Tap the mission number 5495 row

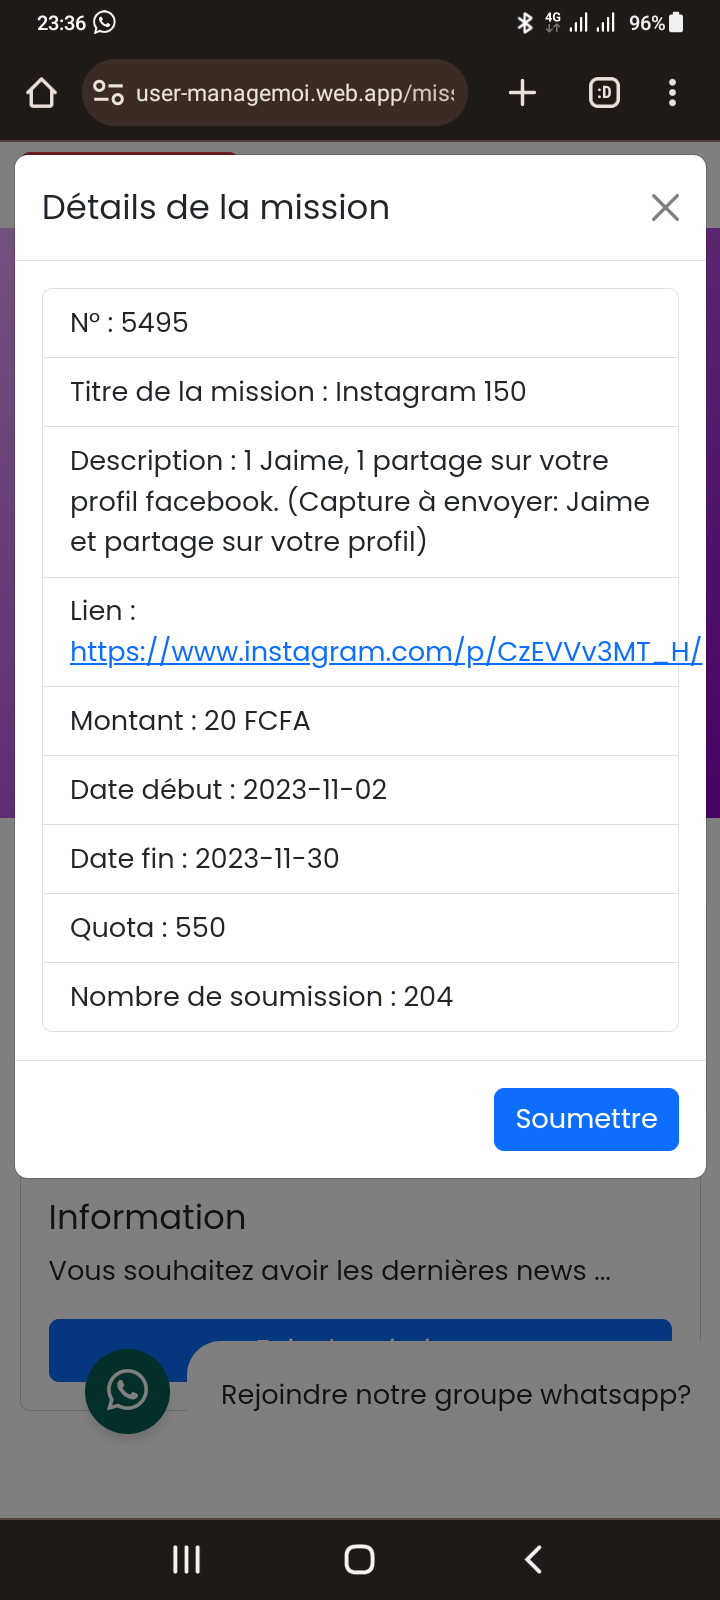pos(360,323)
